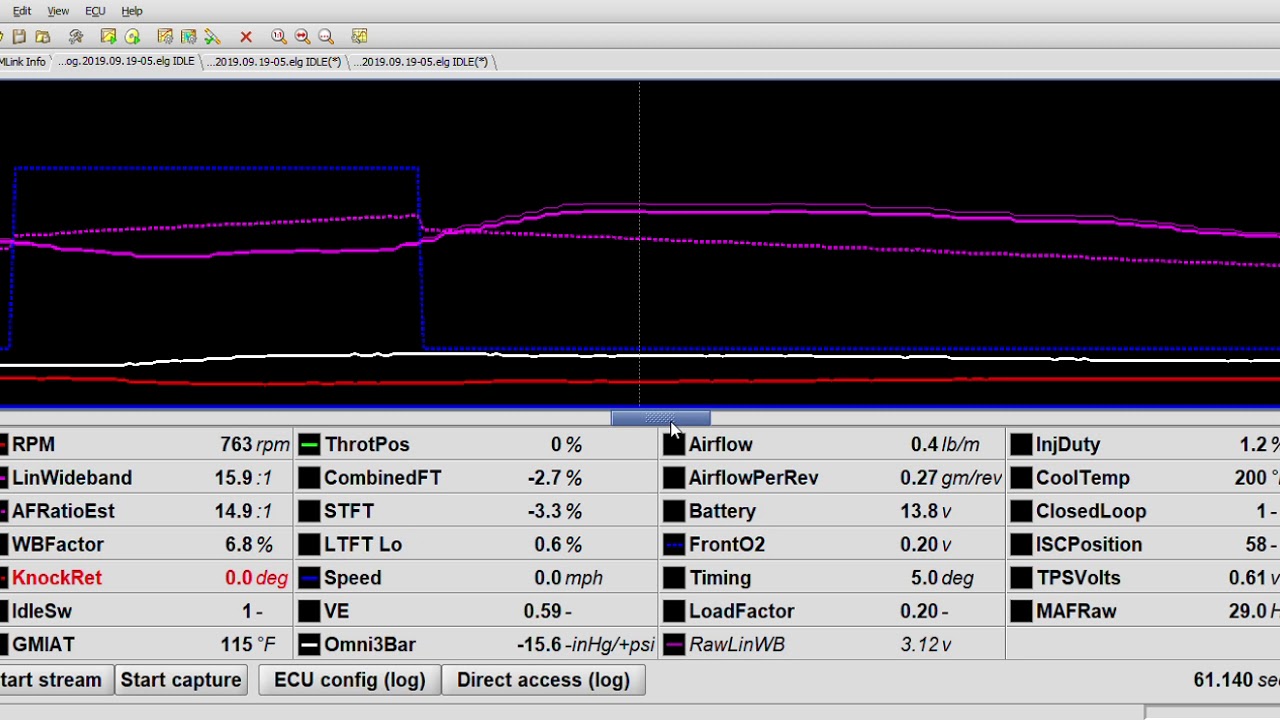Click the save all files icon
1280x720 pixels.
tap(43, 37)
